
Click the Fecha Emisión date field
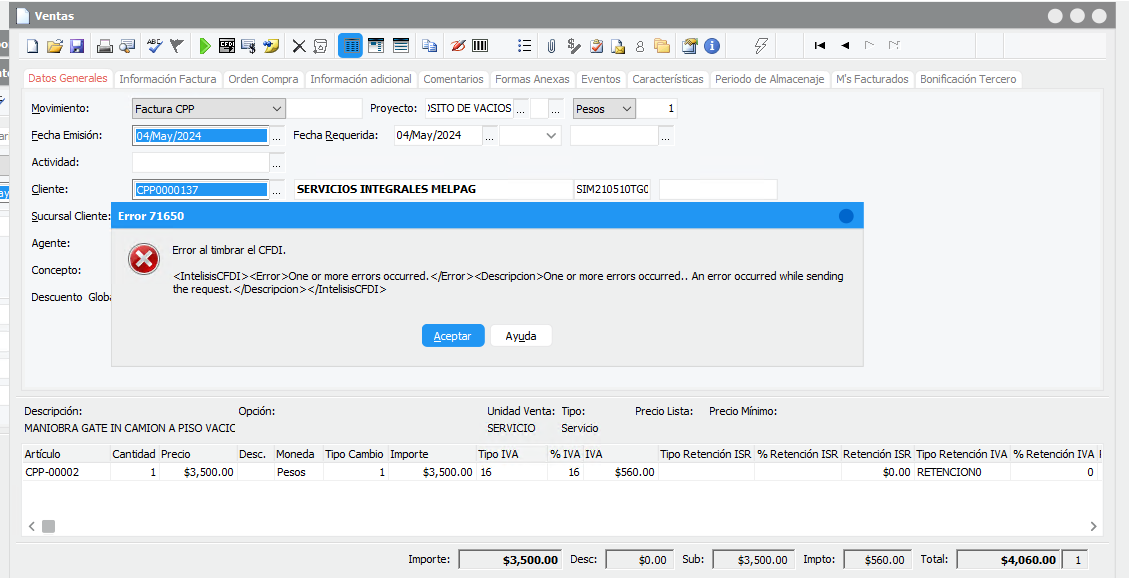coord(200,136)
